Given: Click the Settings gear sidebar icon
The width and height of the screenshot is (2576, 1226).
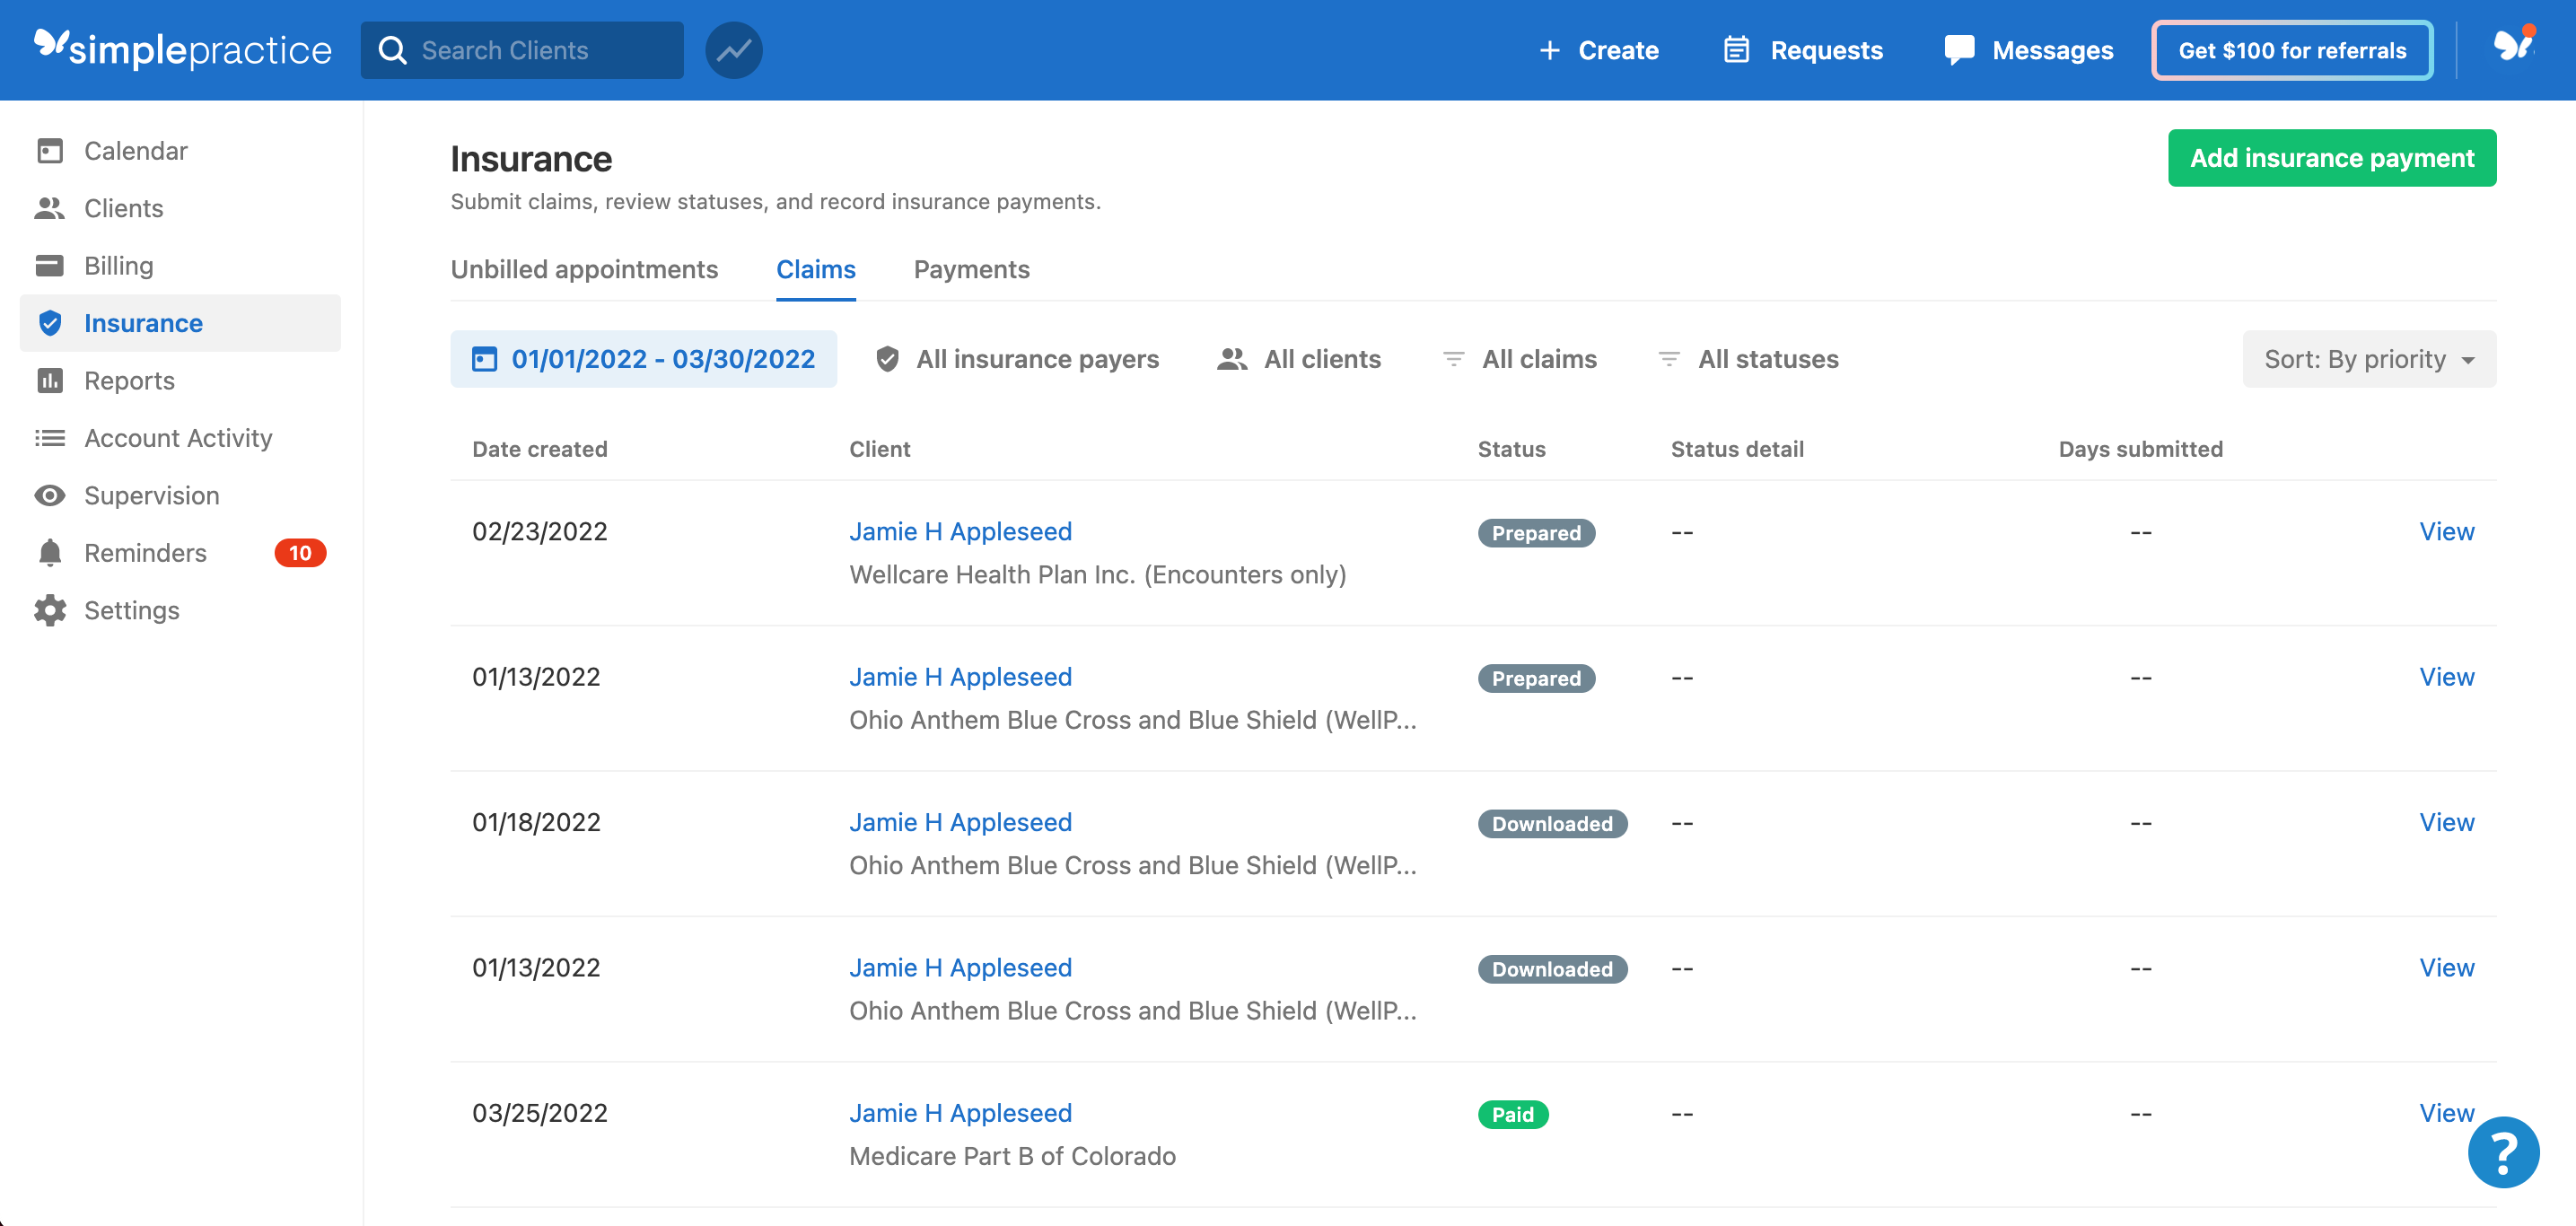Looking at the screenshot, I should 51,609.
